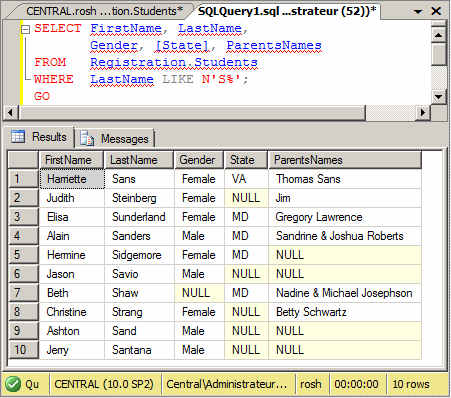Select row header 4
This screenshot has width=451, height=398.
[23, 236]
